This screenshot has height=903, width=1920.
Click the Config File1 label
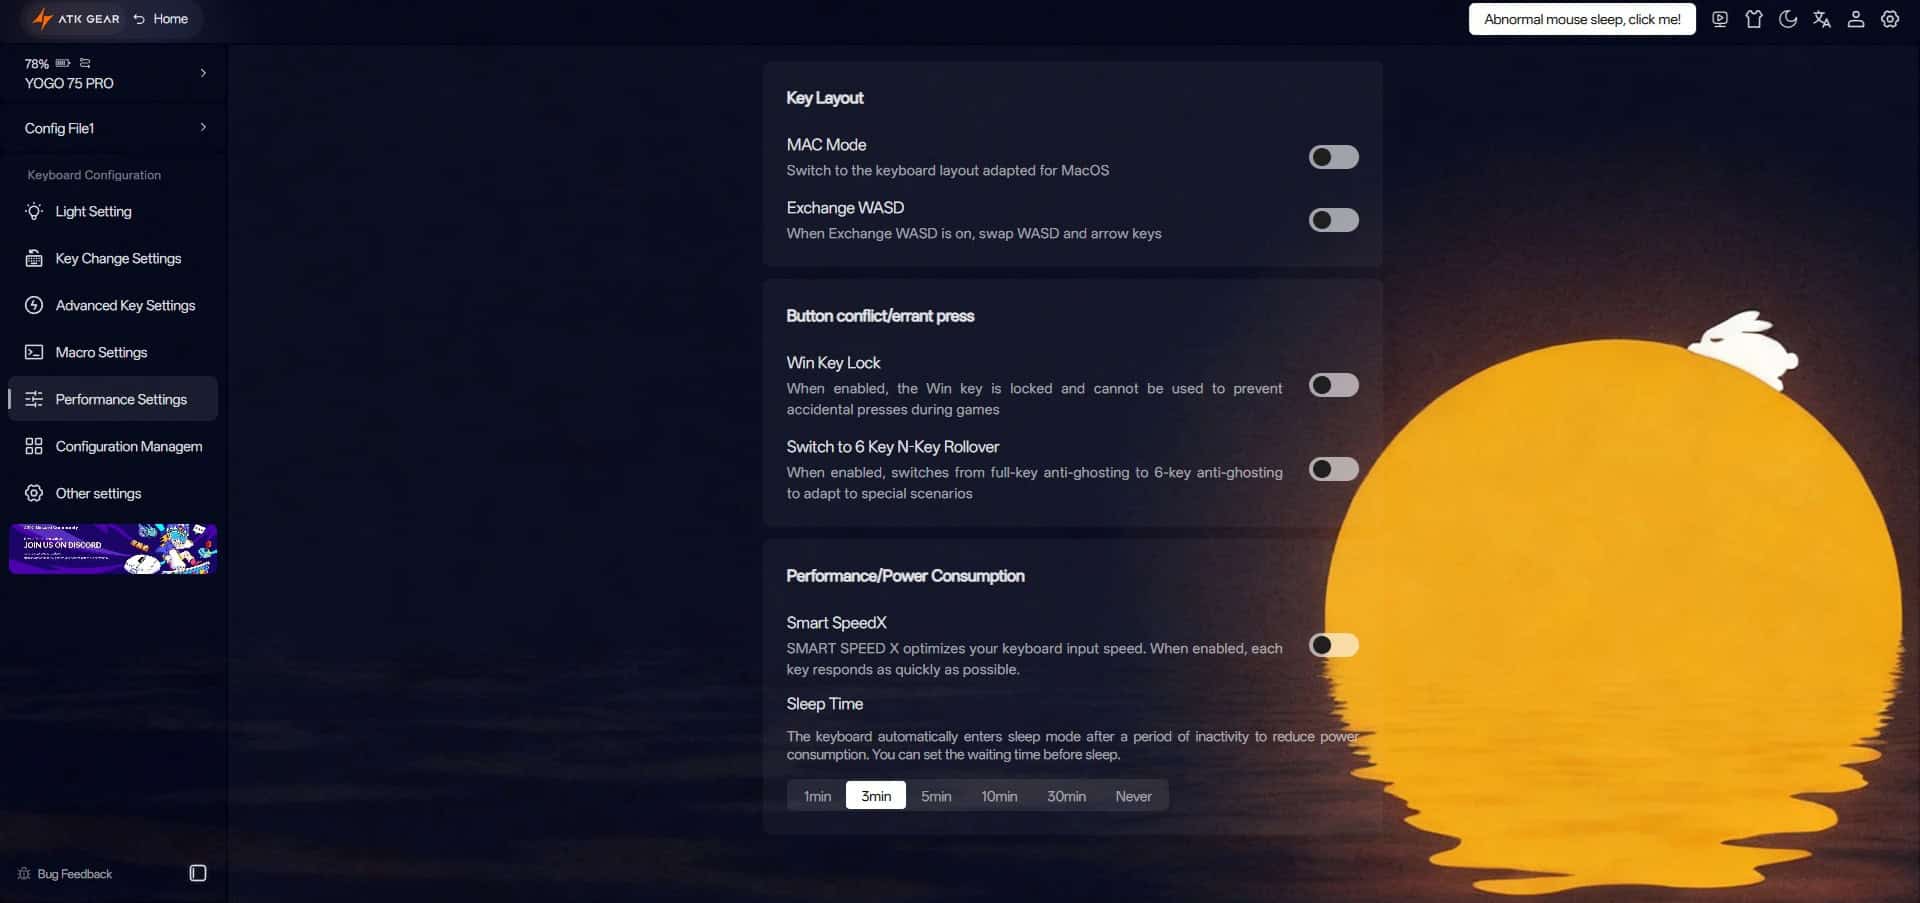59,128
